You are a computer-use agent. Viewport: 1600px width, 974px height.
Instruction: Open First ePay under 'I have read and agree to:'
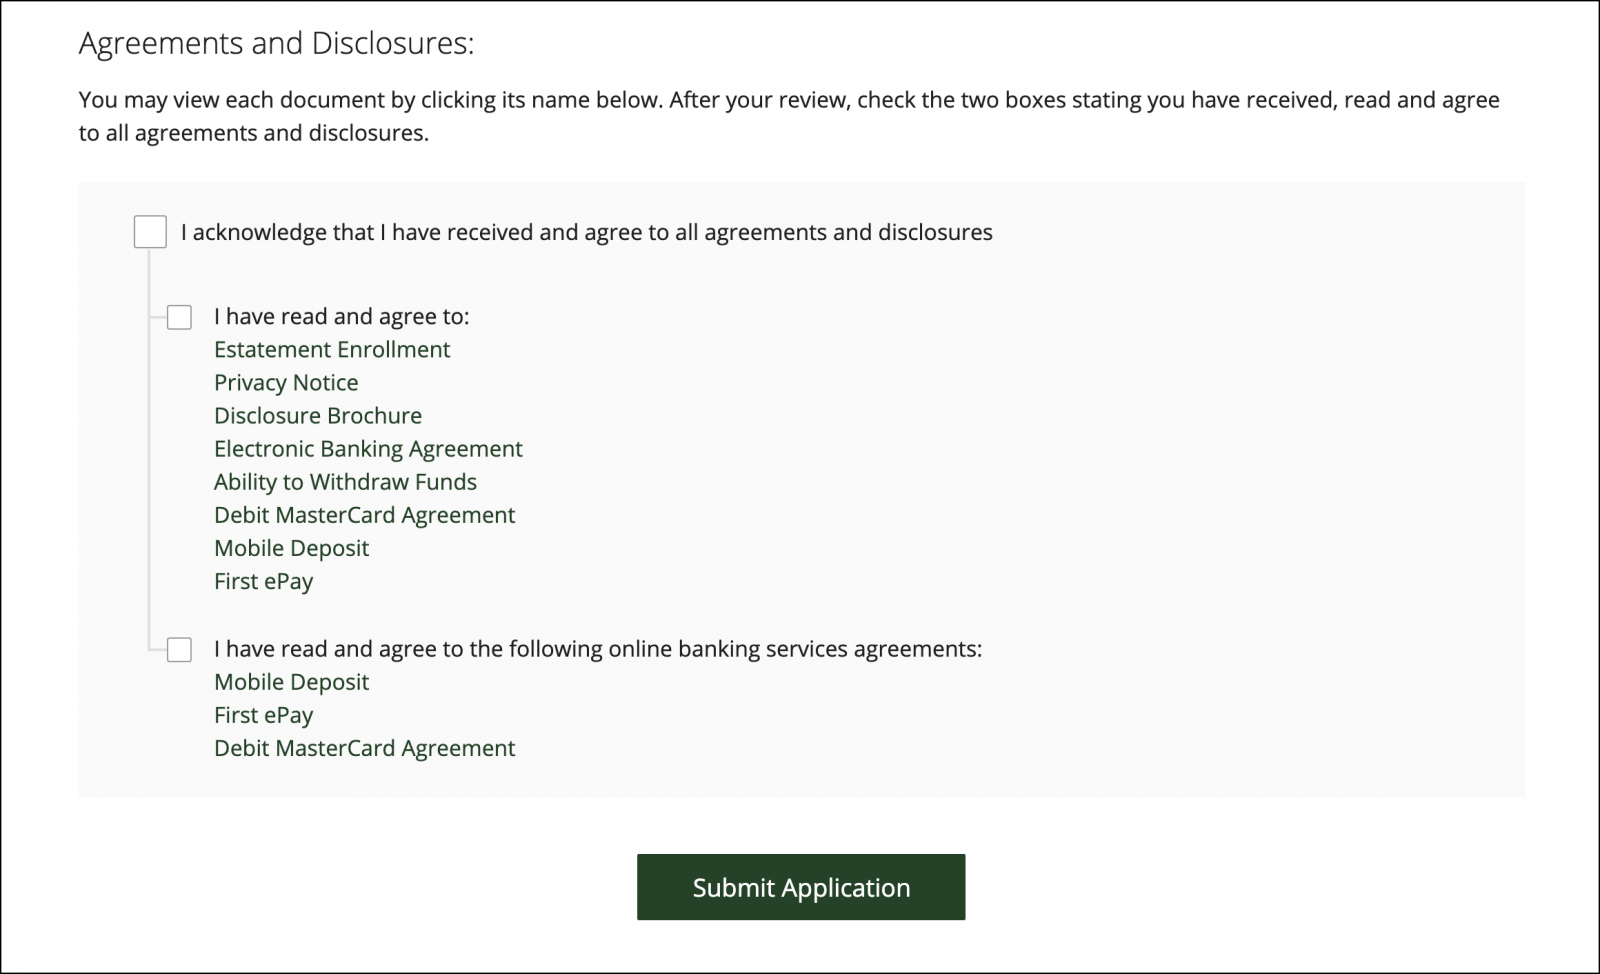point(263,580)
